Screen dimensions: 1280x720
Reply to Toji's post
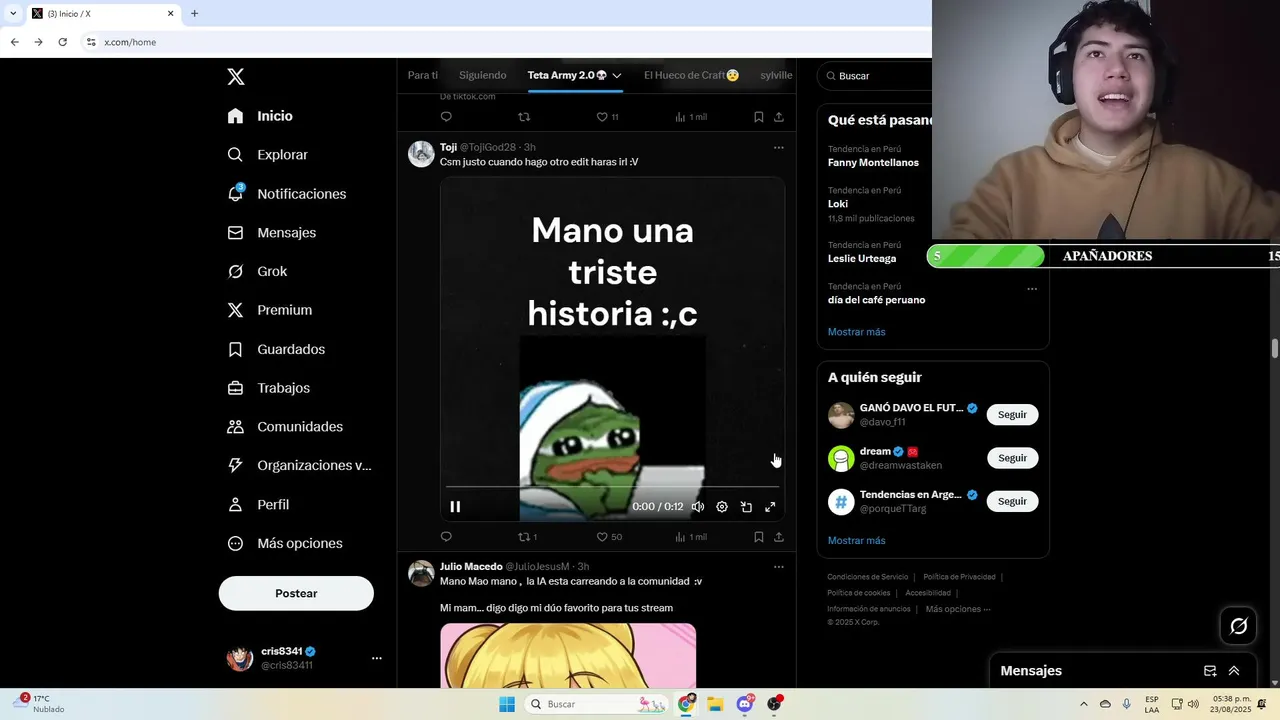pyautogui.click(x=446, y=537)
